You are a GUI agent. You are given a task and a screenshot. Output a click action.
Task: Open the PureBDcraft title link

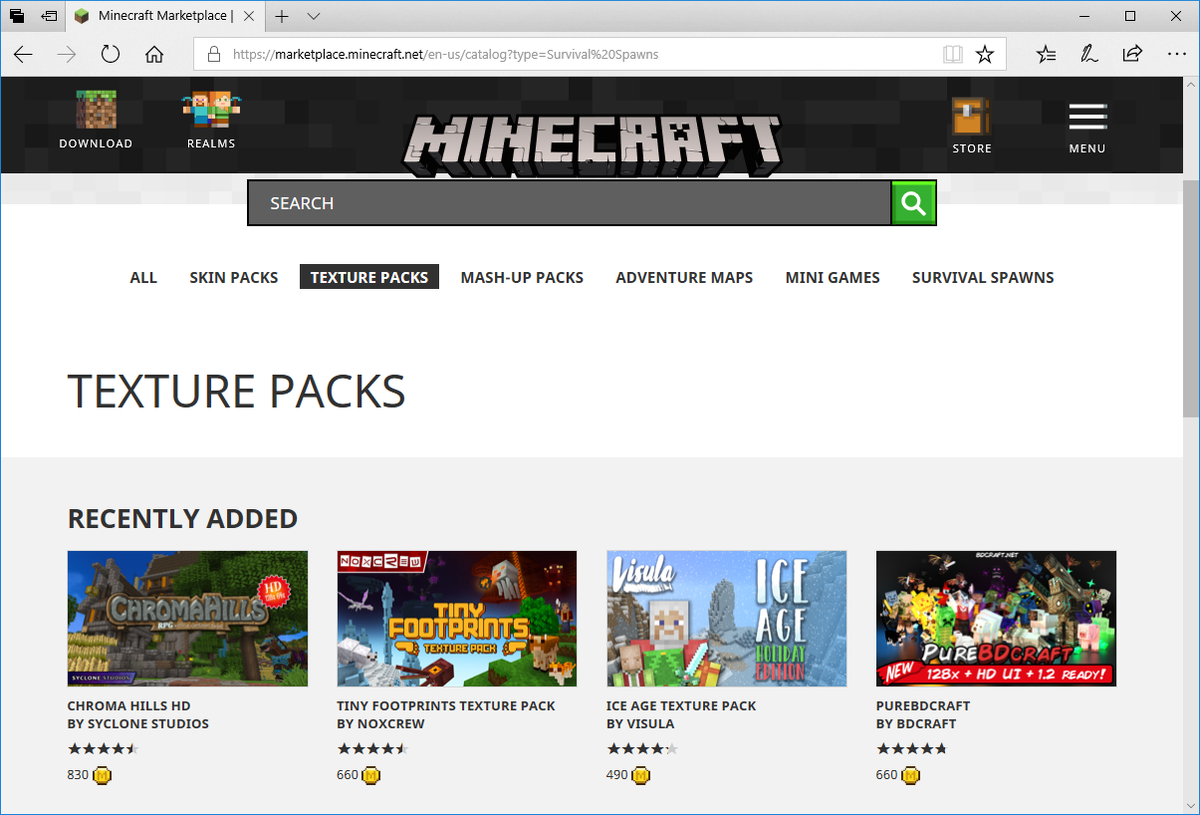pos(923,706)
